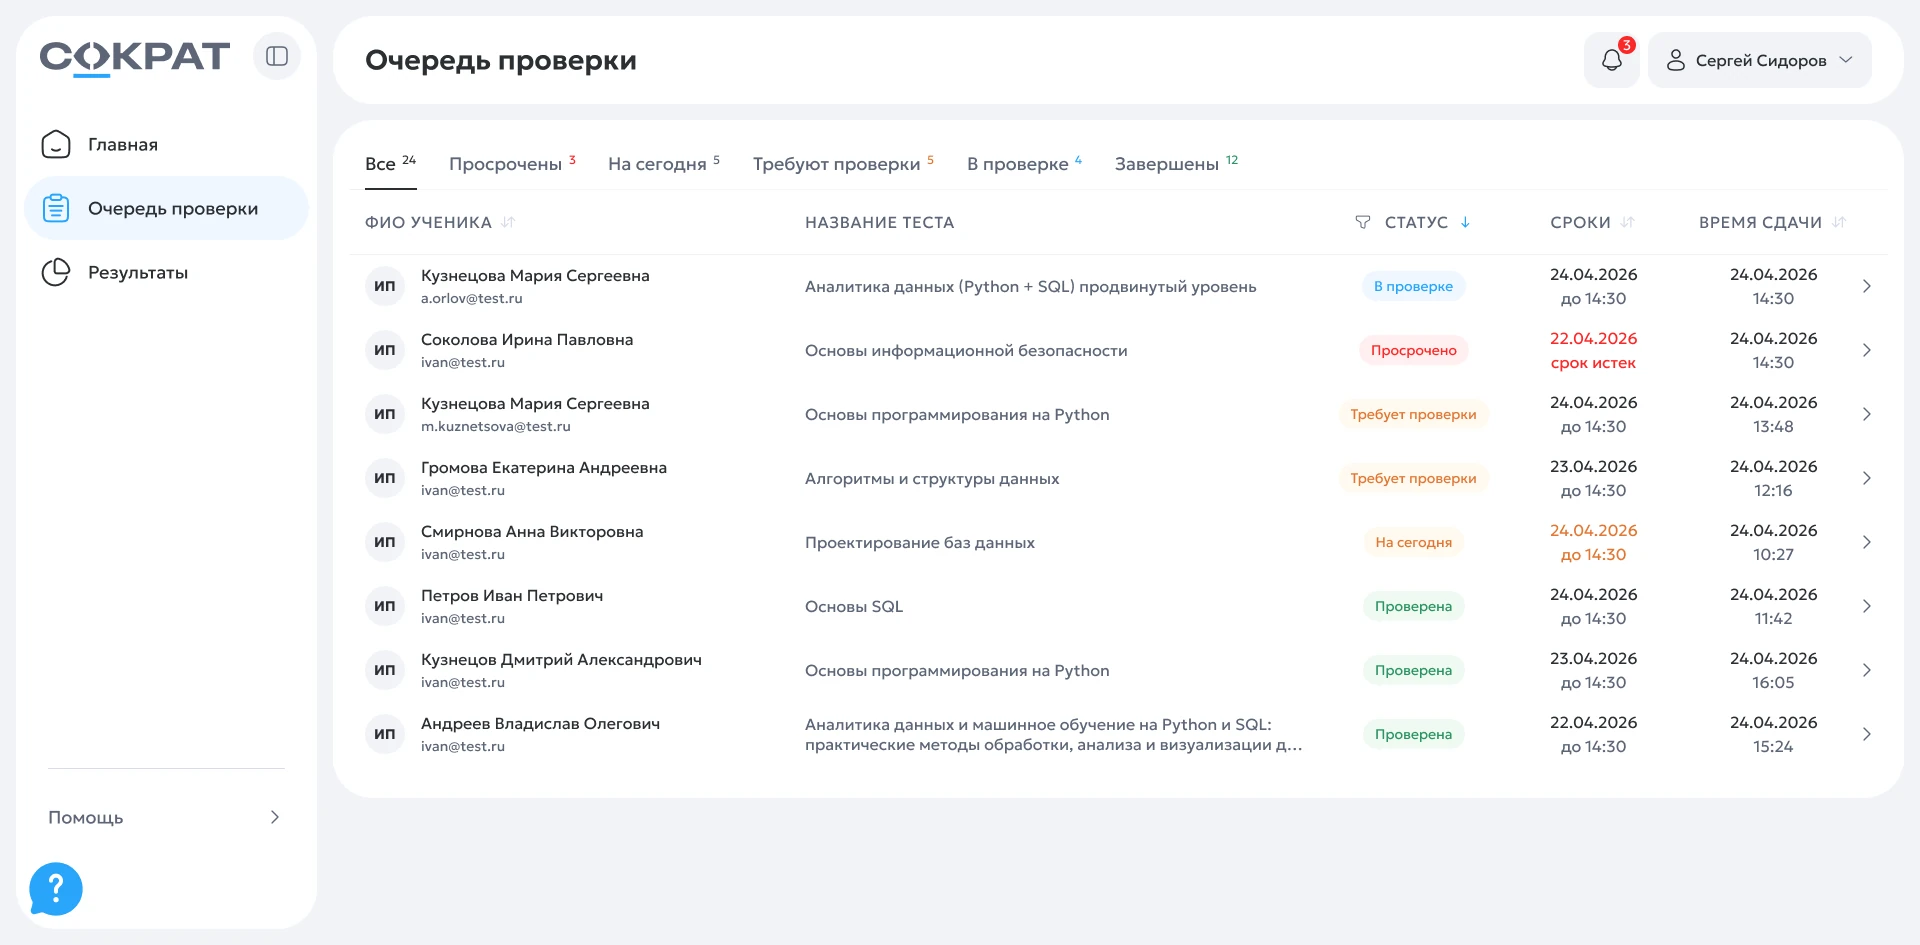Open row chevron for Алгоритмы и структуры данных

1866,478
